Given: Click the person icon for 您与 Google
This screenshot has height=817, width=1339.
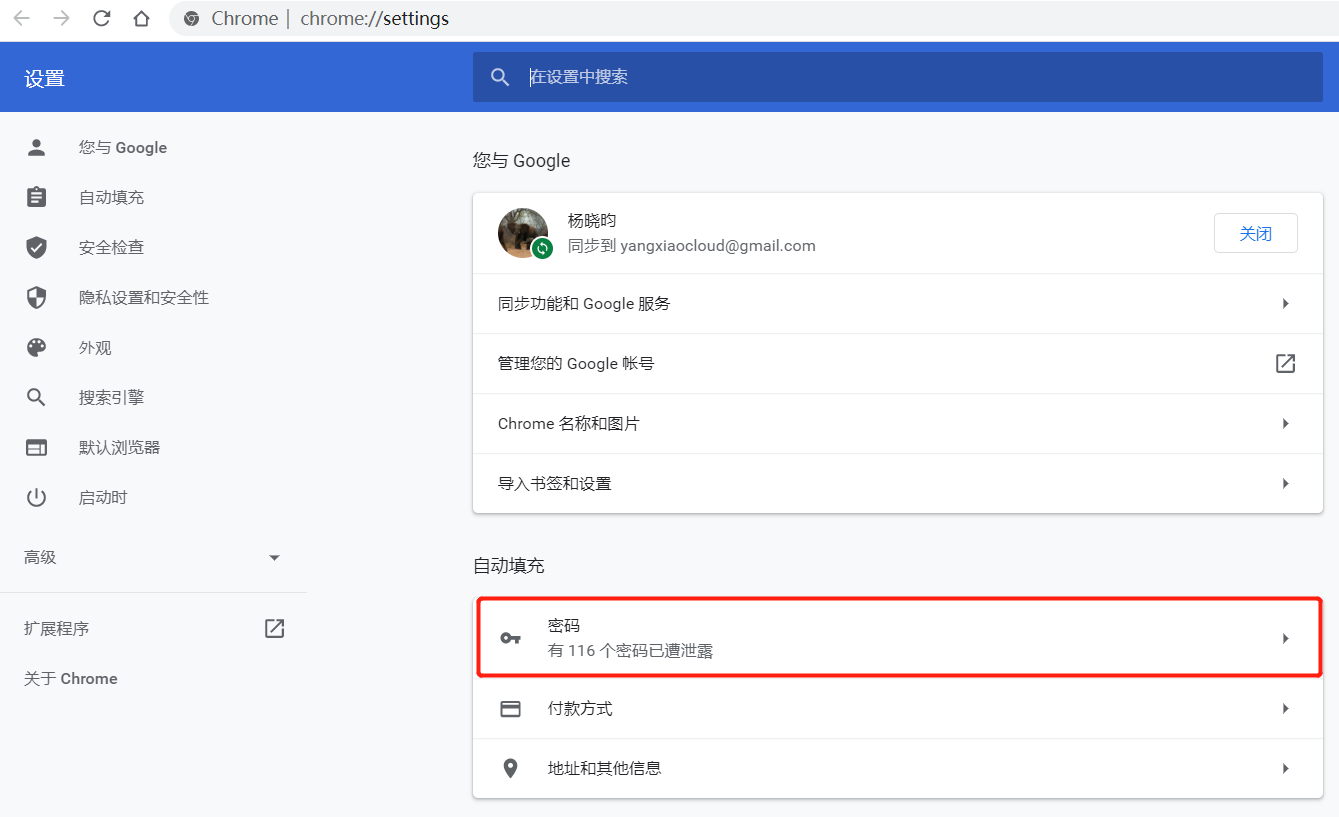Looking at the screenshot, I should click(37, 147).
